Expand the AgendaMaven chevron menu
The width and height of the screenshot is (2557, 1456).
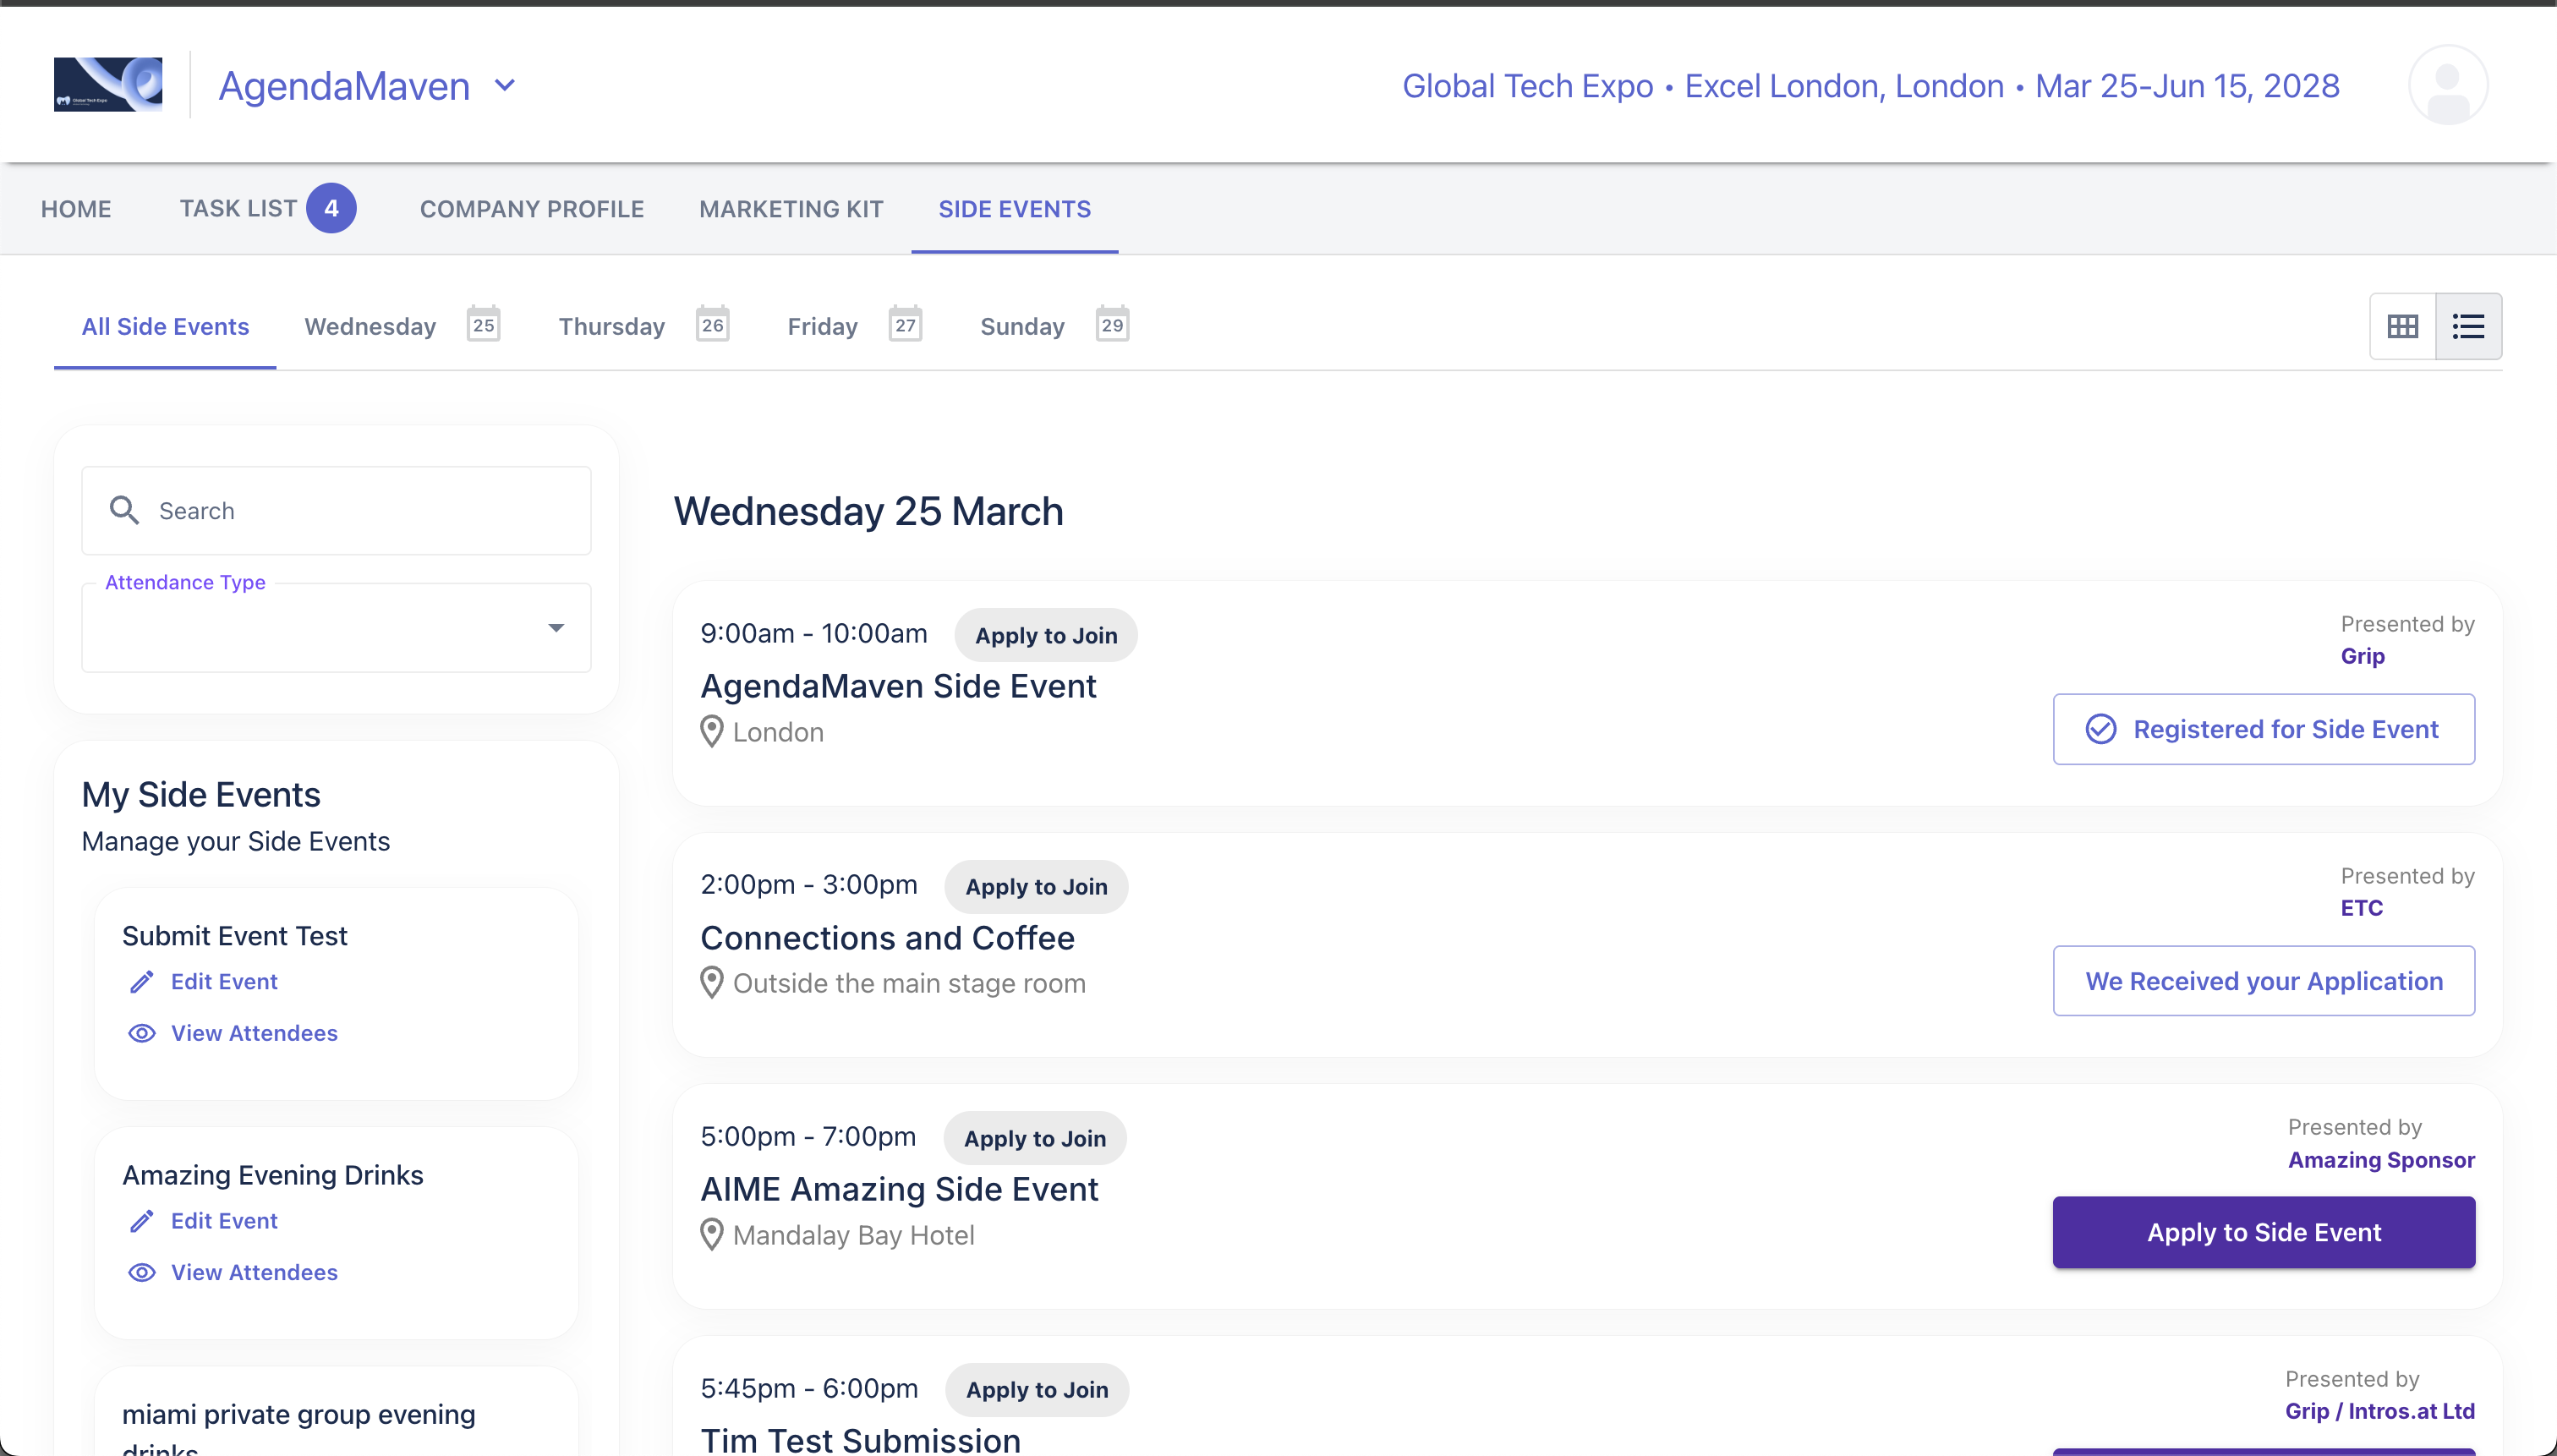(505, 86)
